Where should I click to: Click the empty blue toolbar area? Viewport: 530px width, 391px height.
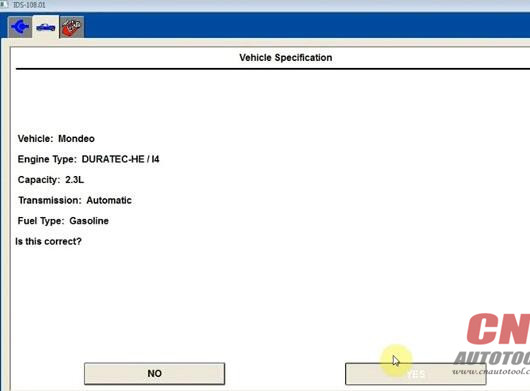click(304, 26)
